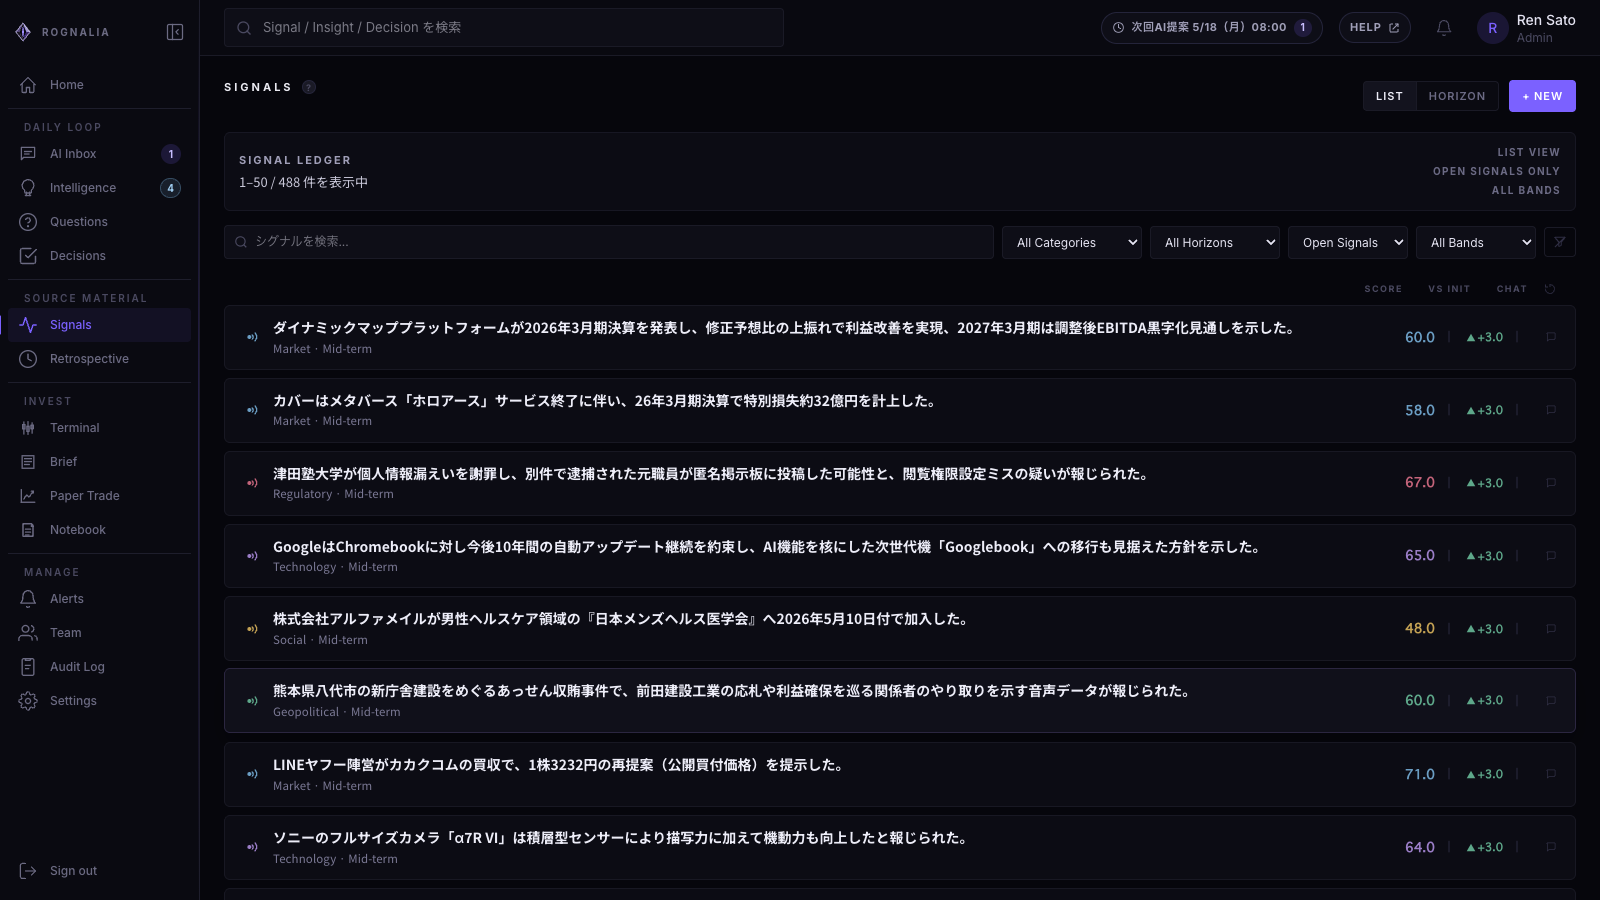Open the Decisions page
The image size is (1600, 900).
click(x=99, y=256)
